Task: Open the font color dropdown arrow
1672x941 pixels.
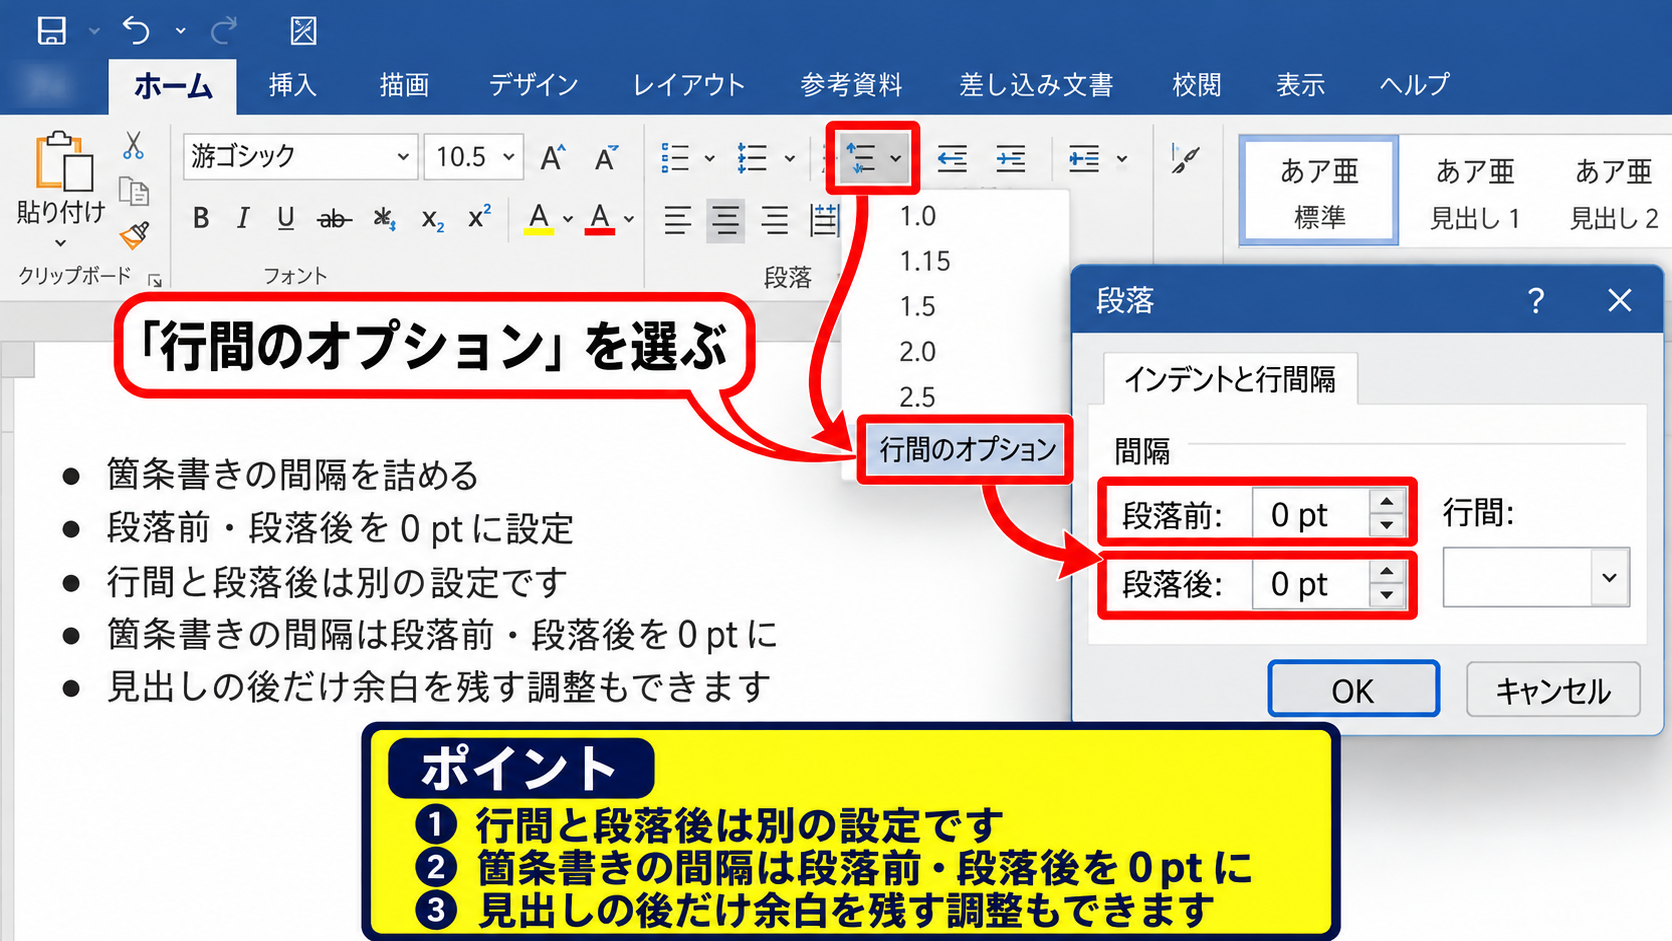Action: pyautogui.click(x=629, y=219)
